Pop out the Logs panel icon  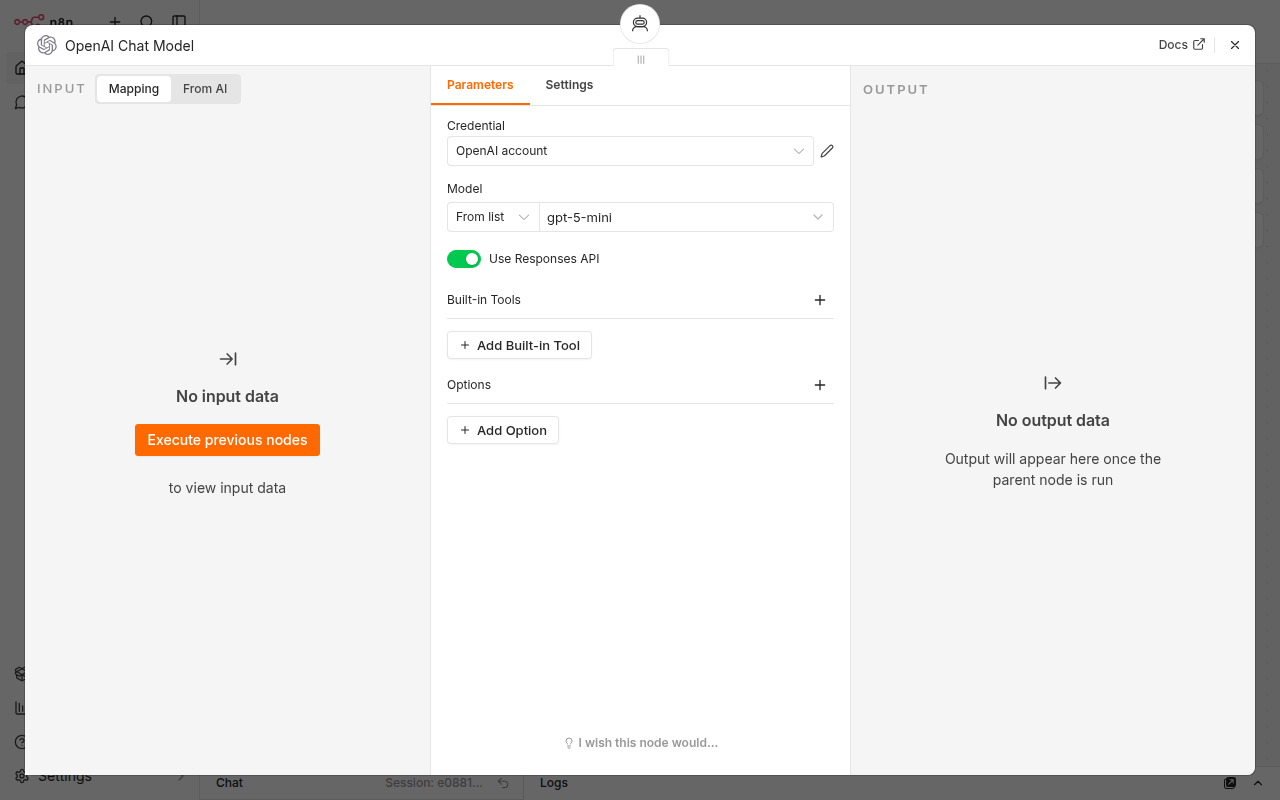coord(1230,783)
